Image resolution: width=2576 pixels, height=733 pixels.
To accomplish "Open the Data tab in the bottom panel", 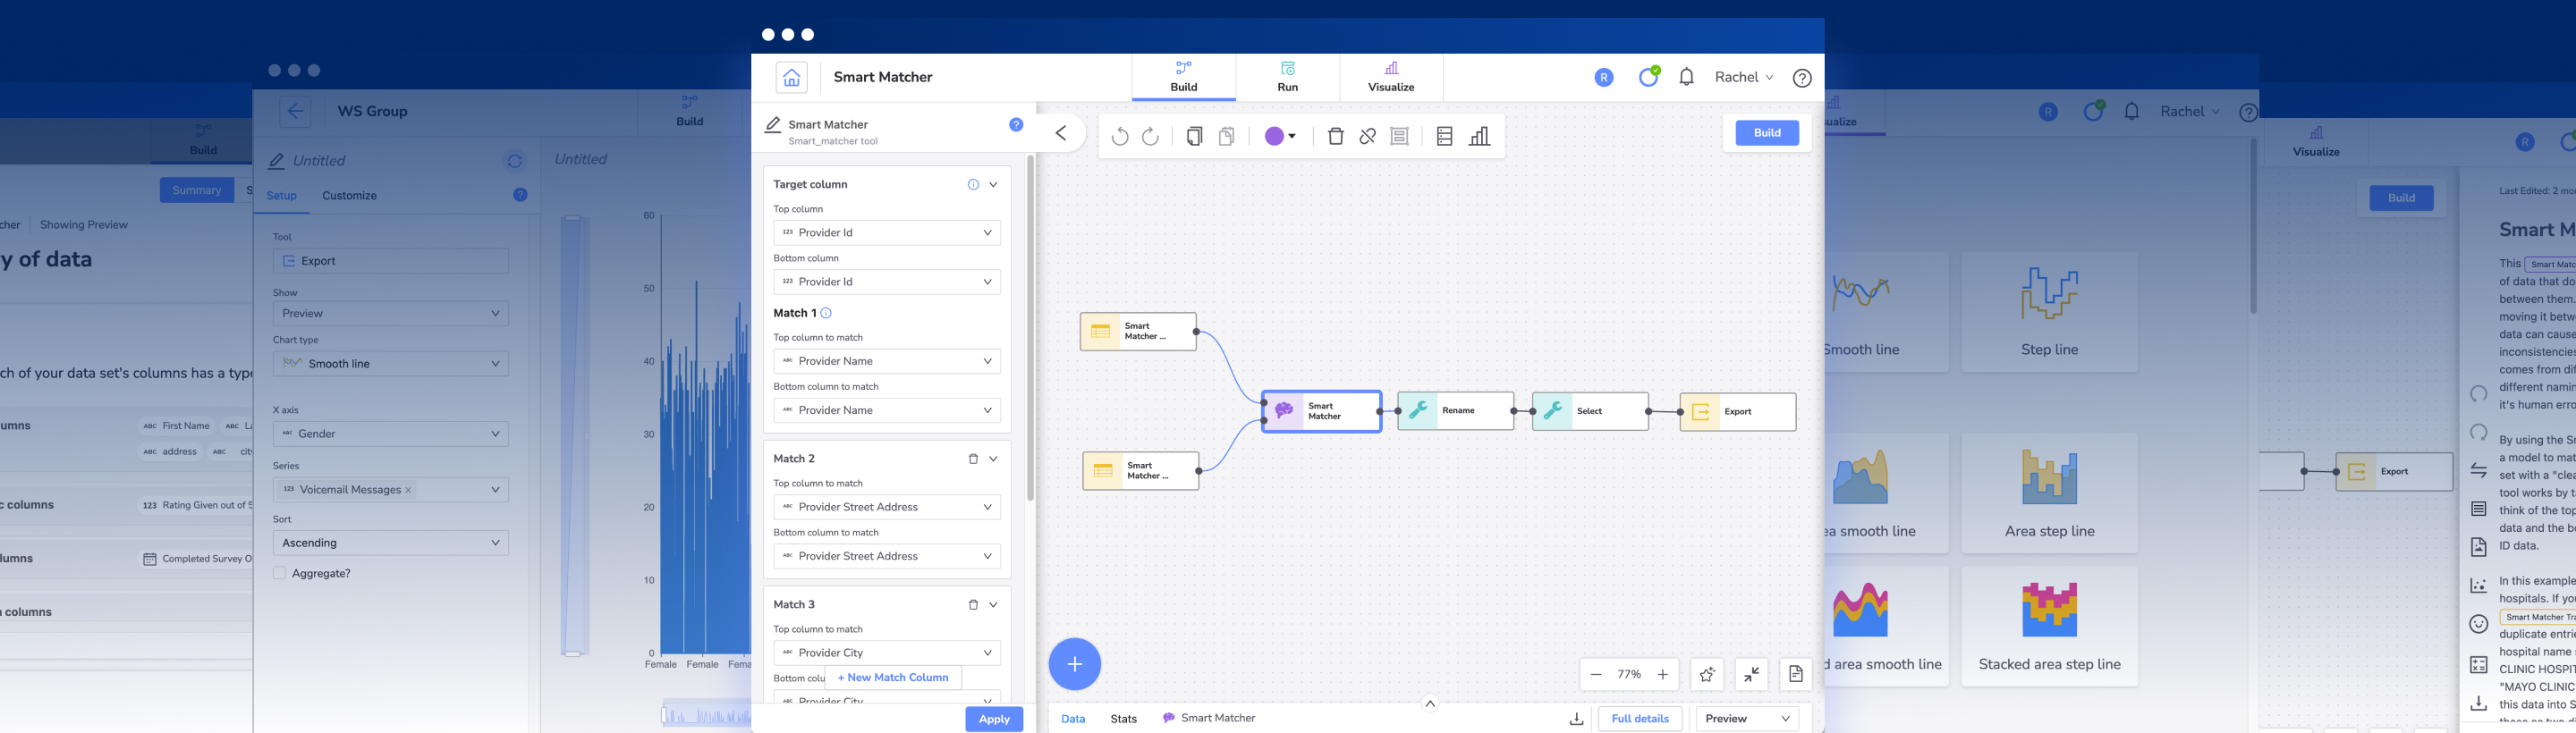I will [1073, 719].
